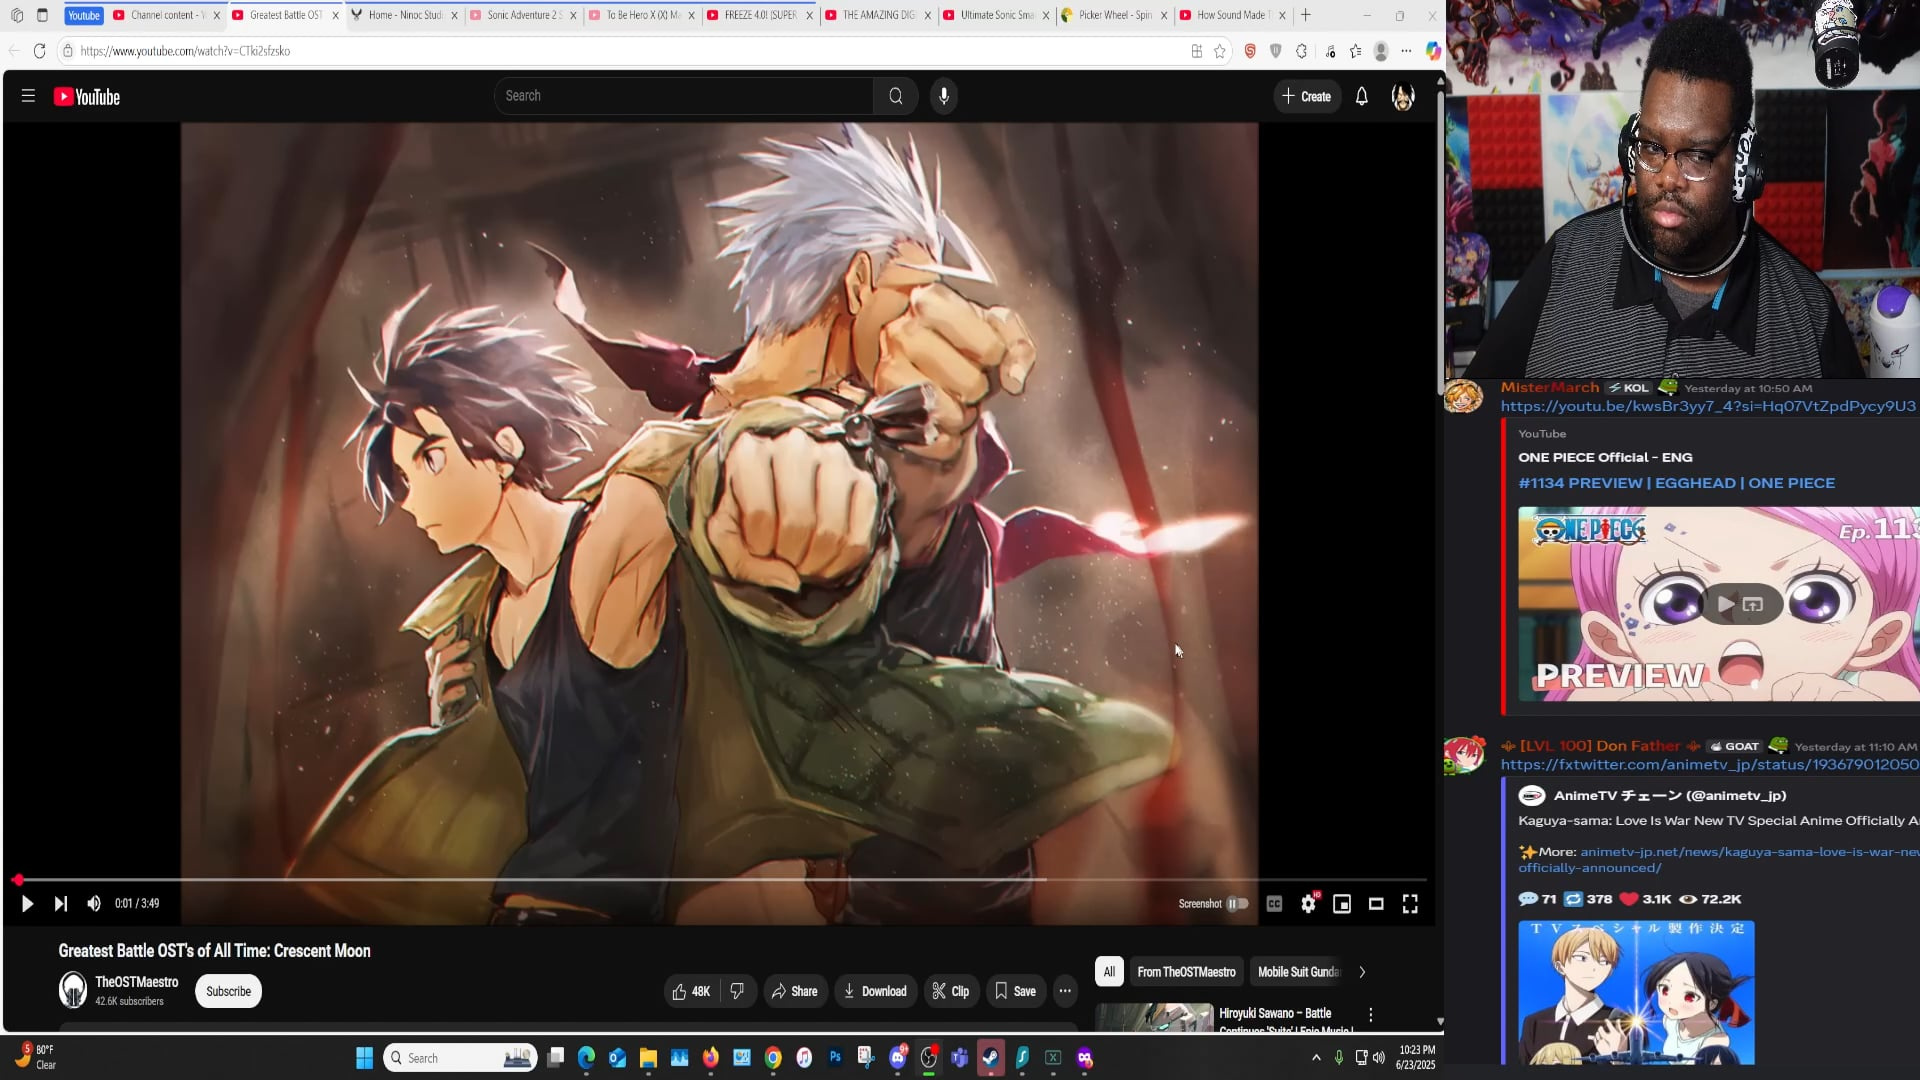Save the video to a playlist
This screenshot has width=1920, height=1080.
pyautogui.click(x=1015, y=991)
